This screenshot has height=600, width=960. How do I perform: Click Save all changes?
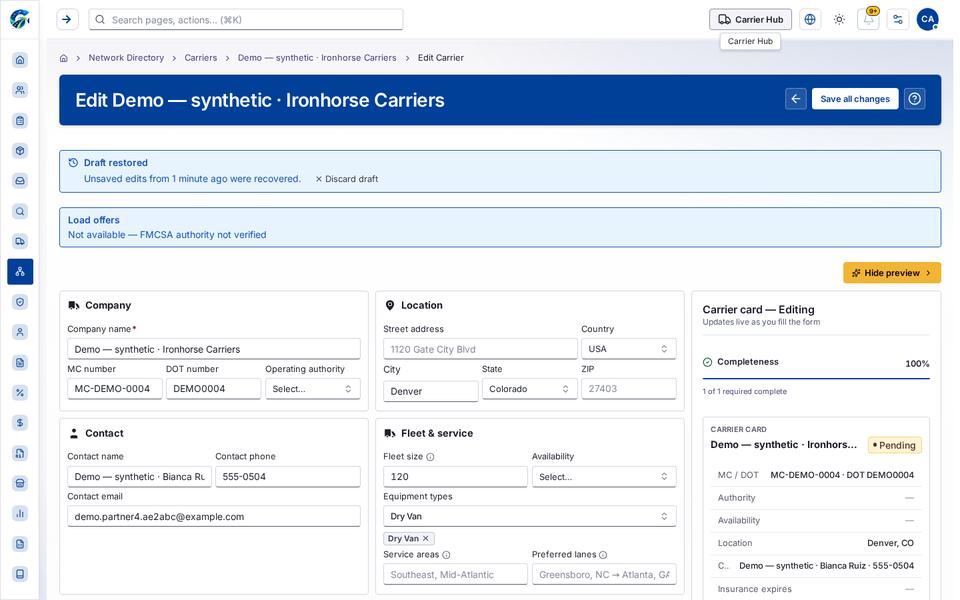tap(855, 99)
